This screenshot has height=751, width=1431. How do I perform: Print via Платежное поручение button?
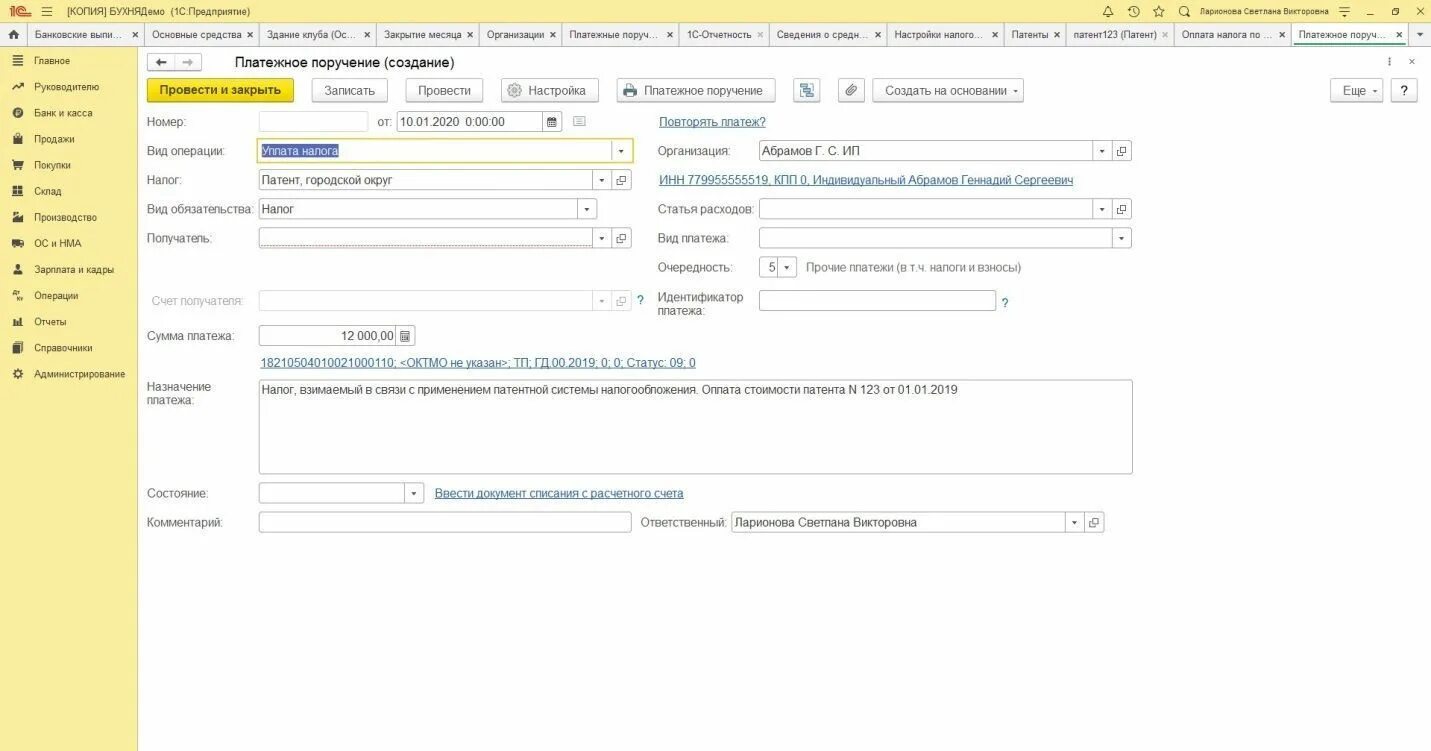click(x=696, y=90)
